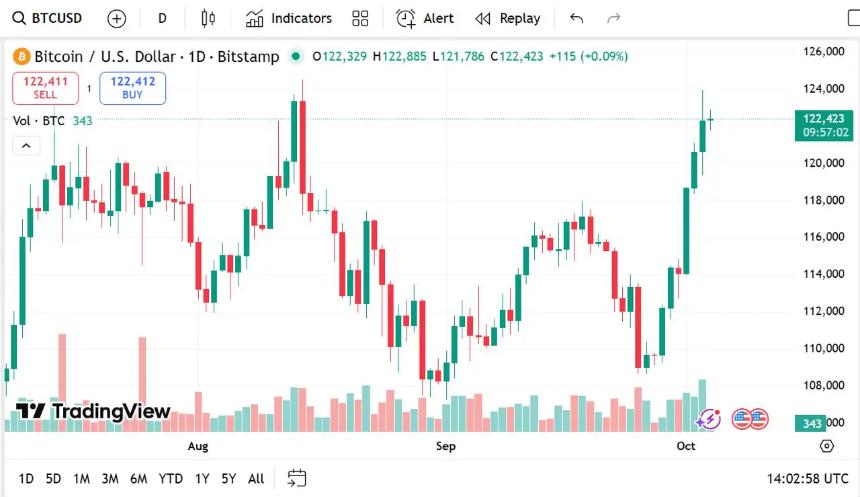Select the YTD time range tab
The height and width of the screenshot is (497, 860).
coord(171,478)
